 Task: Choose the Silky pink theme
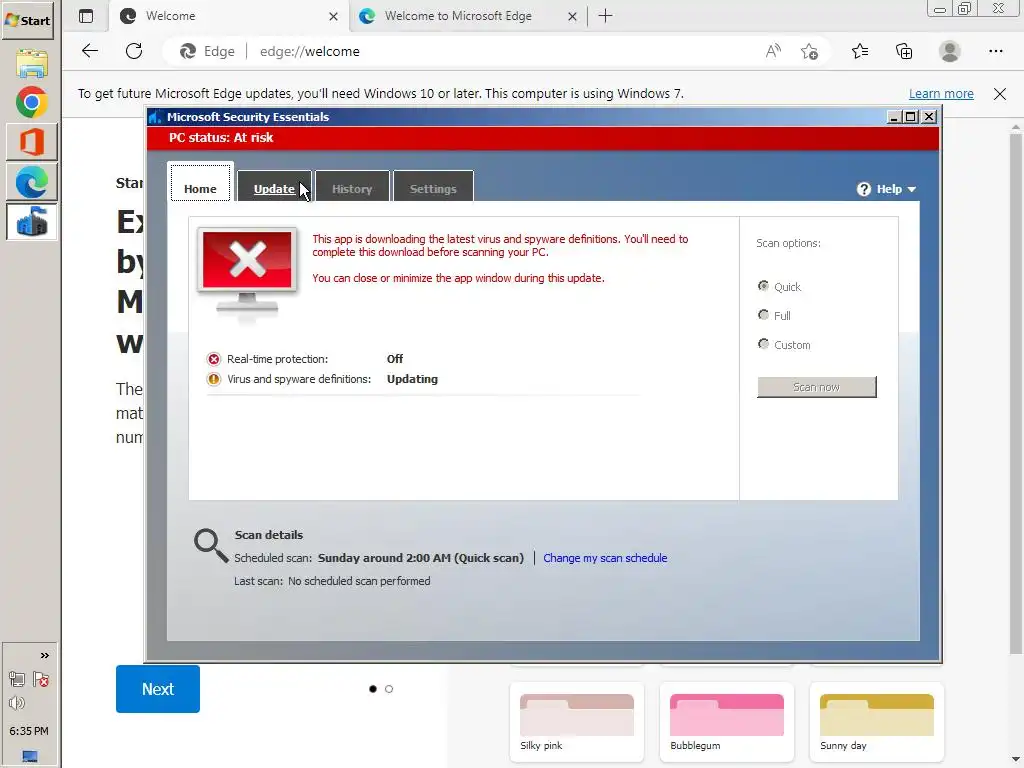[577, 722]
